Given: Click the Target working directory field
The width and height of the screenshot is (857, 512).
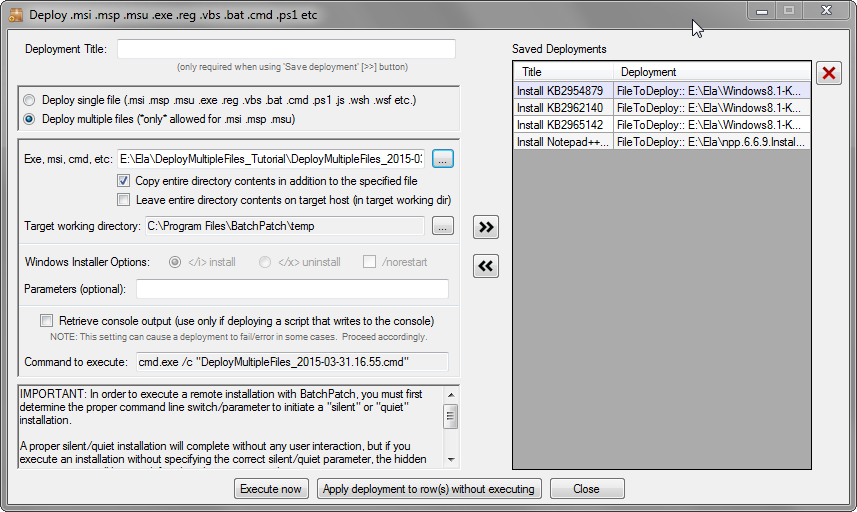Looking at the screenshot, I should (285, 226).
